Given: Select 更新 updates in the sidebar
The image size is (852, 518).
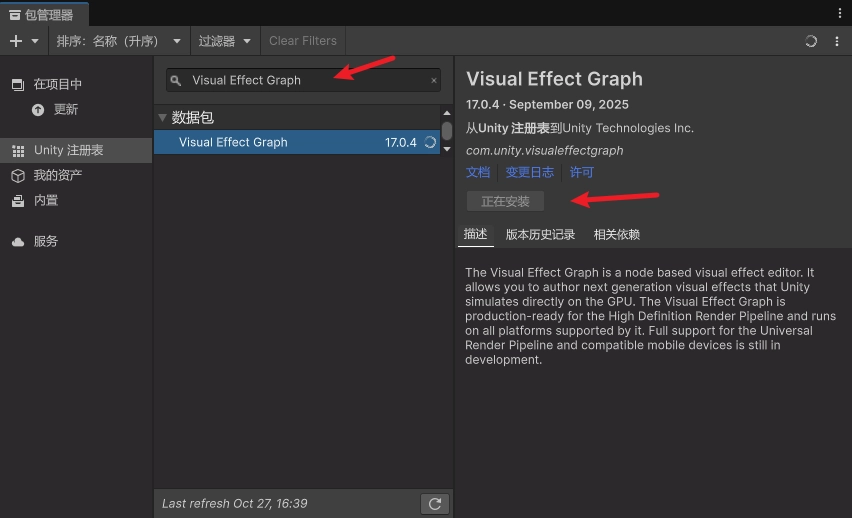Looking at the screenshot, I should pyautogui.click(x=65, y=110).
